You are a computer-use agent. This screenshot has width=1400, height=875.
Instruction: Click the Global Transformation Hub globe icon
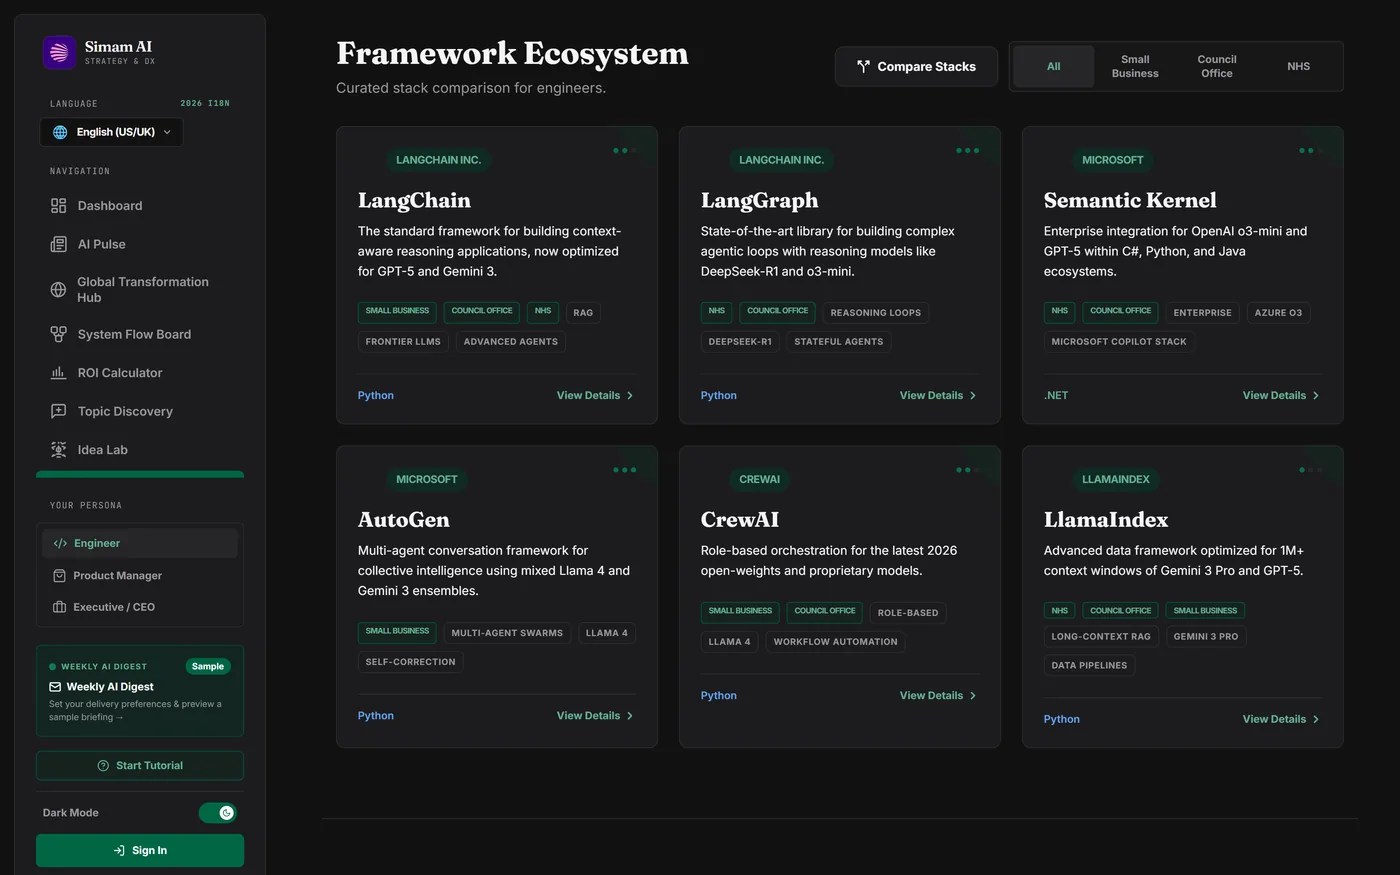tap(58, 290)
